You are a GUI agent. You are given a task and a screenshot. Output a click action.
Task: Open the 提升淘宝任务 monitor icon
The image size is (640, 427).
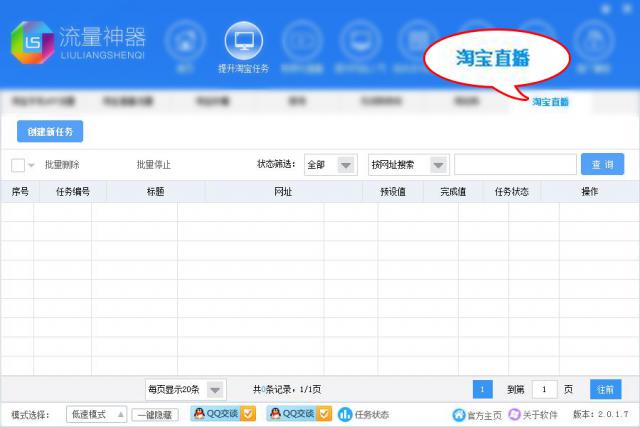pos(244,41)
